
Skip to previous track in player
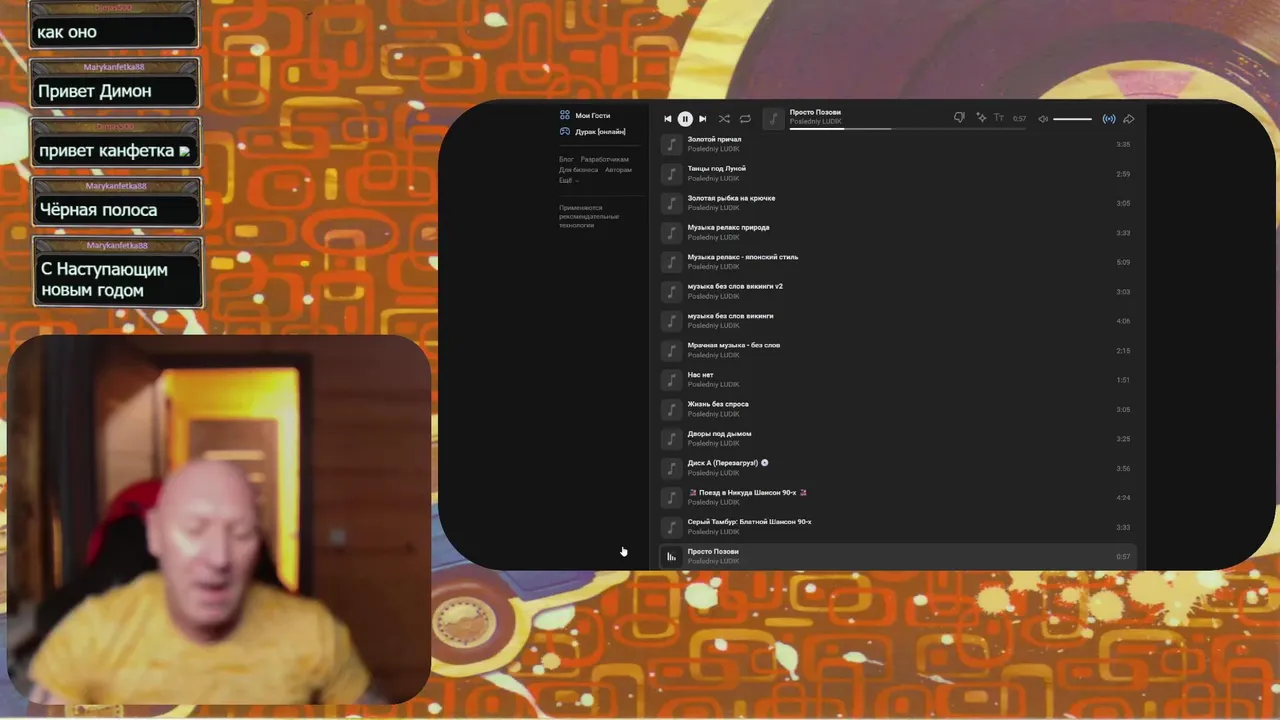668,119
